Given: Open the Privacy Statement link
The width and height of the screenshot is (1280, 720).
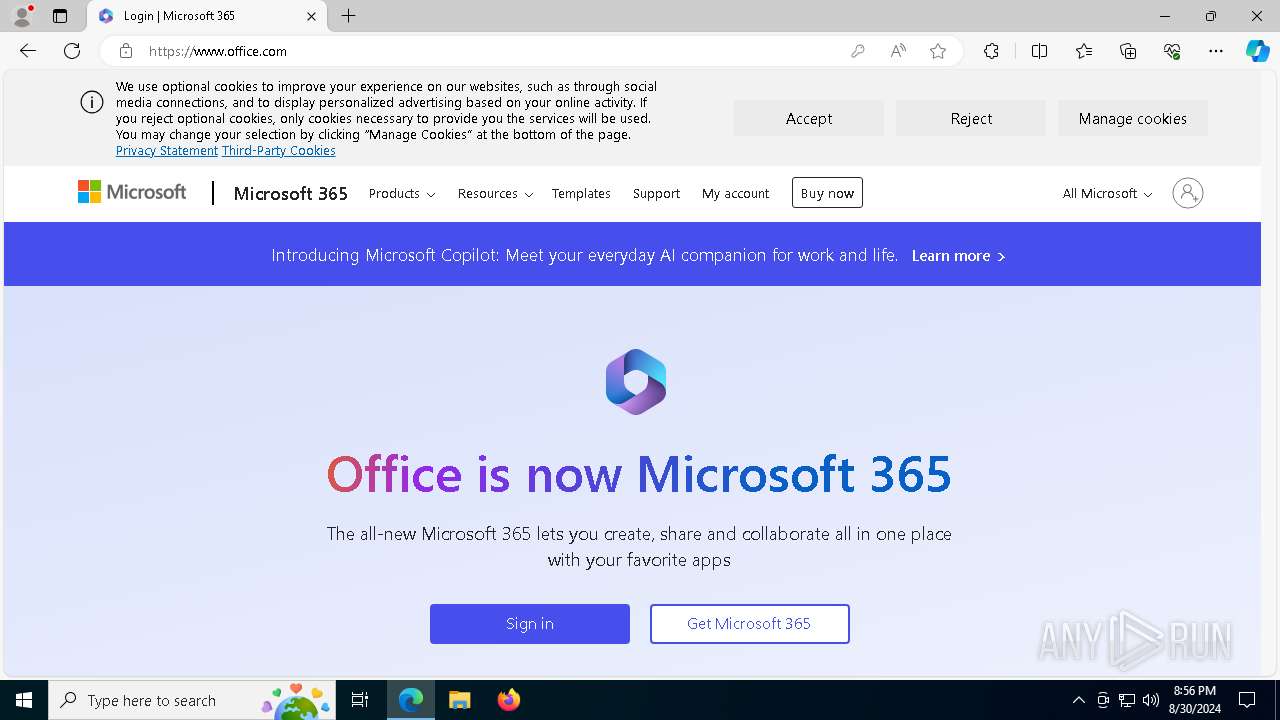Looking at the screenshot, I should 167,151.
